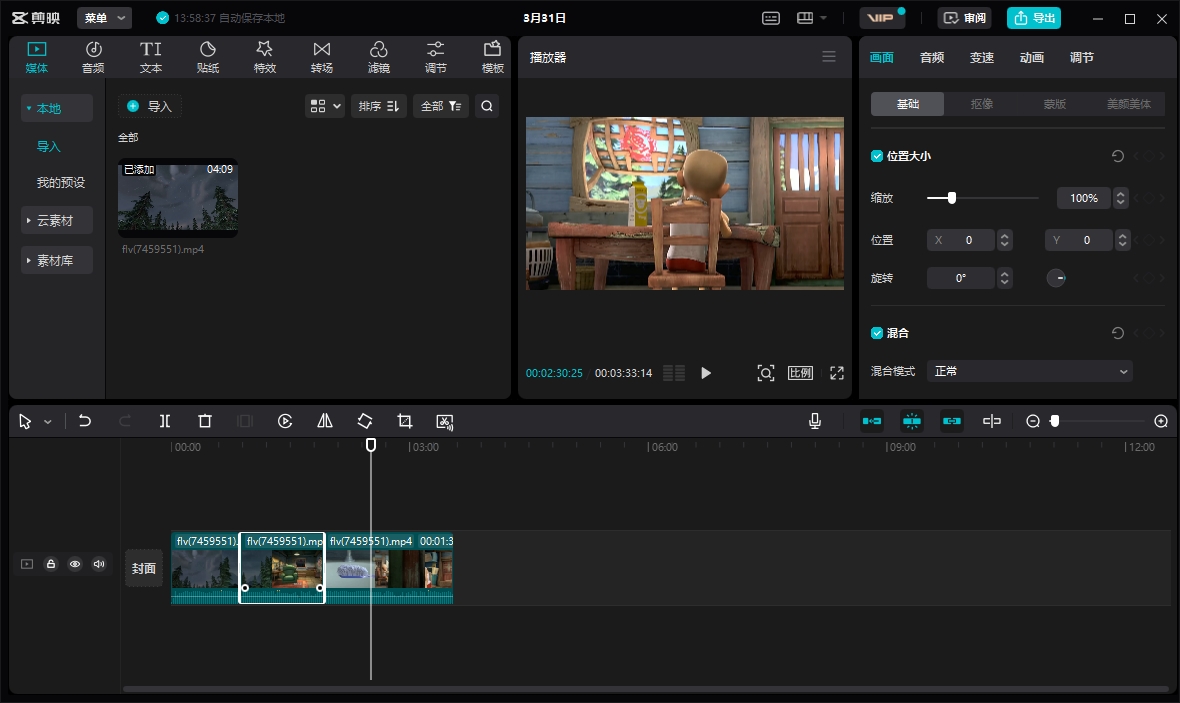The width and height of the screenshot is (1180, 703).
Task: Click the rotation dial knob
Action: 1056,278
